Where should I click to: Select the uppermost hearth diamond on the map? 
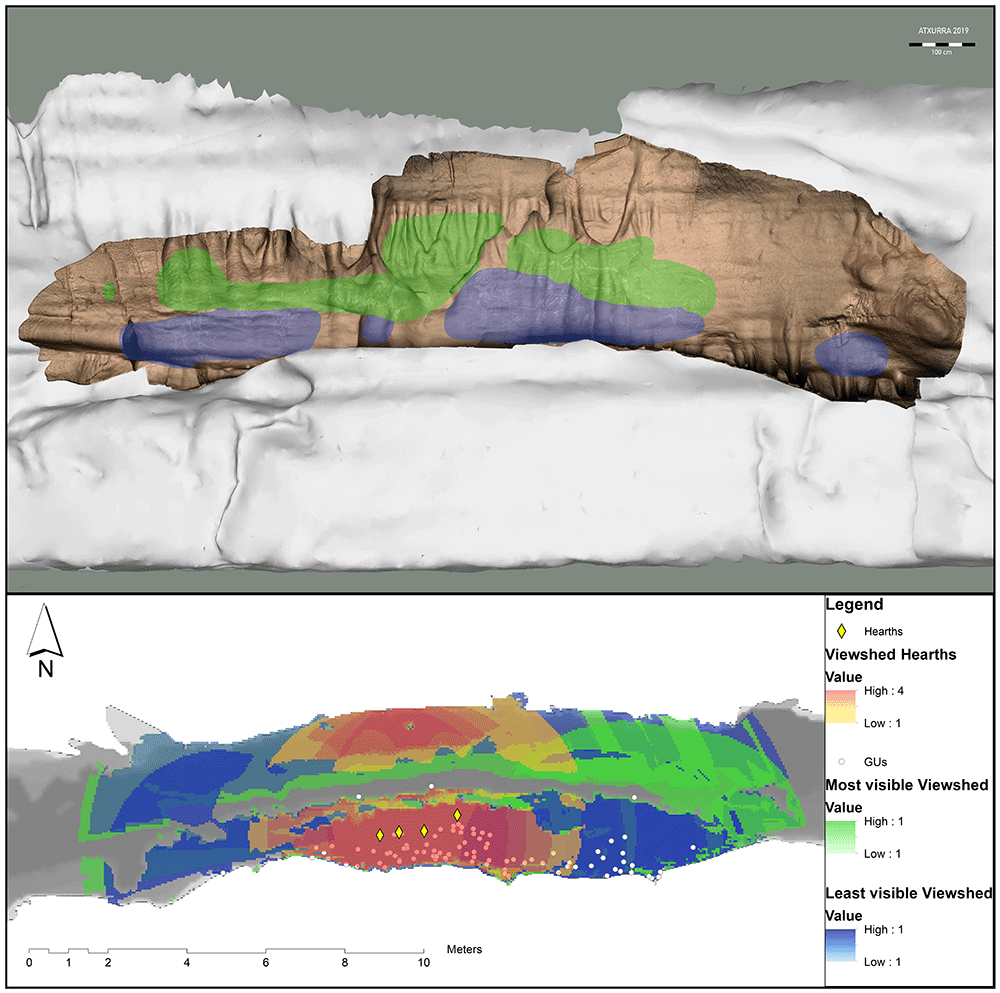[x=457, y=815]
